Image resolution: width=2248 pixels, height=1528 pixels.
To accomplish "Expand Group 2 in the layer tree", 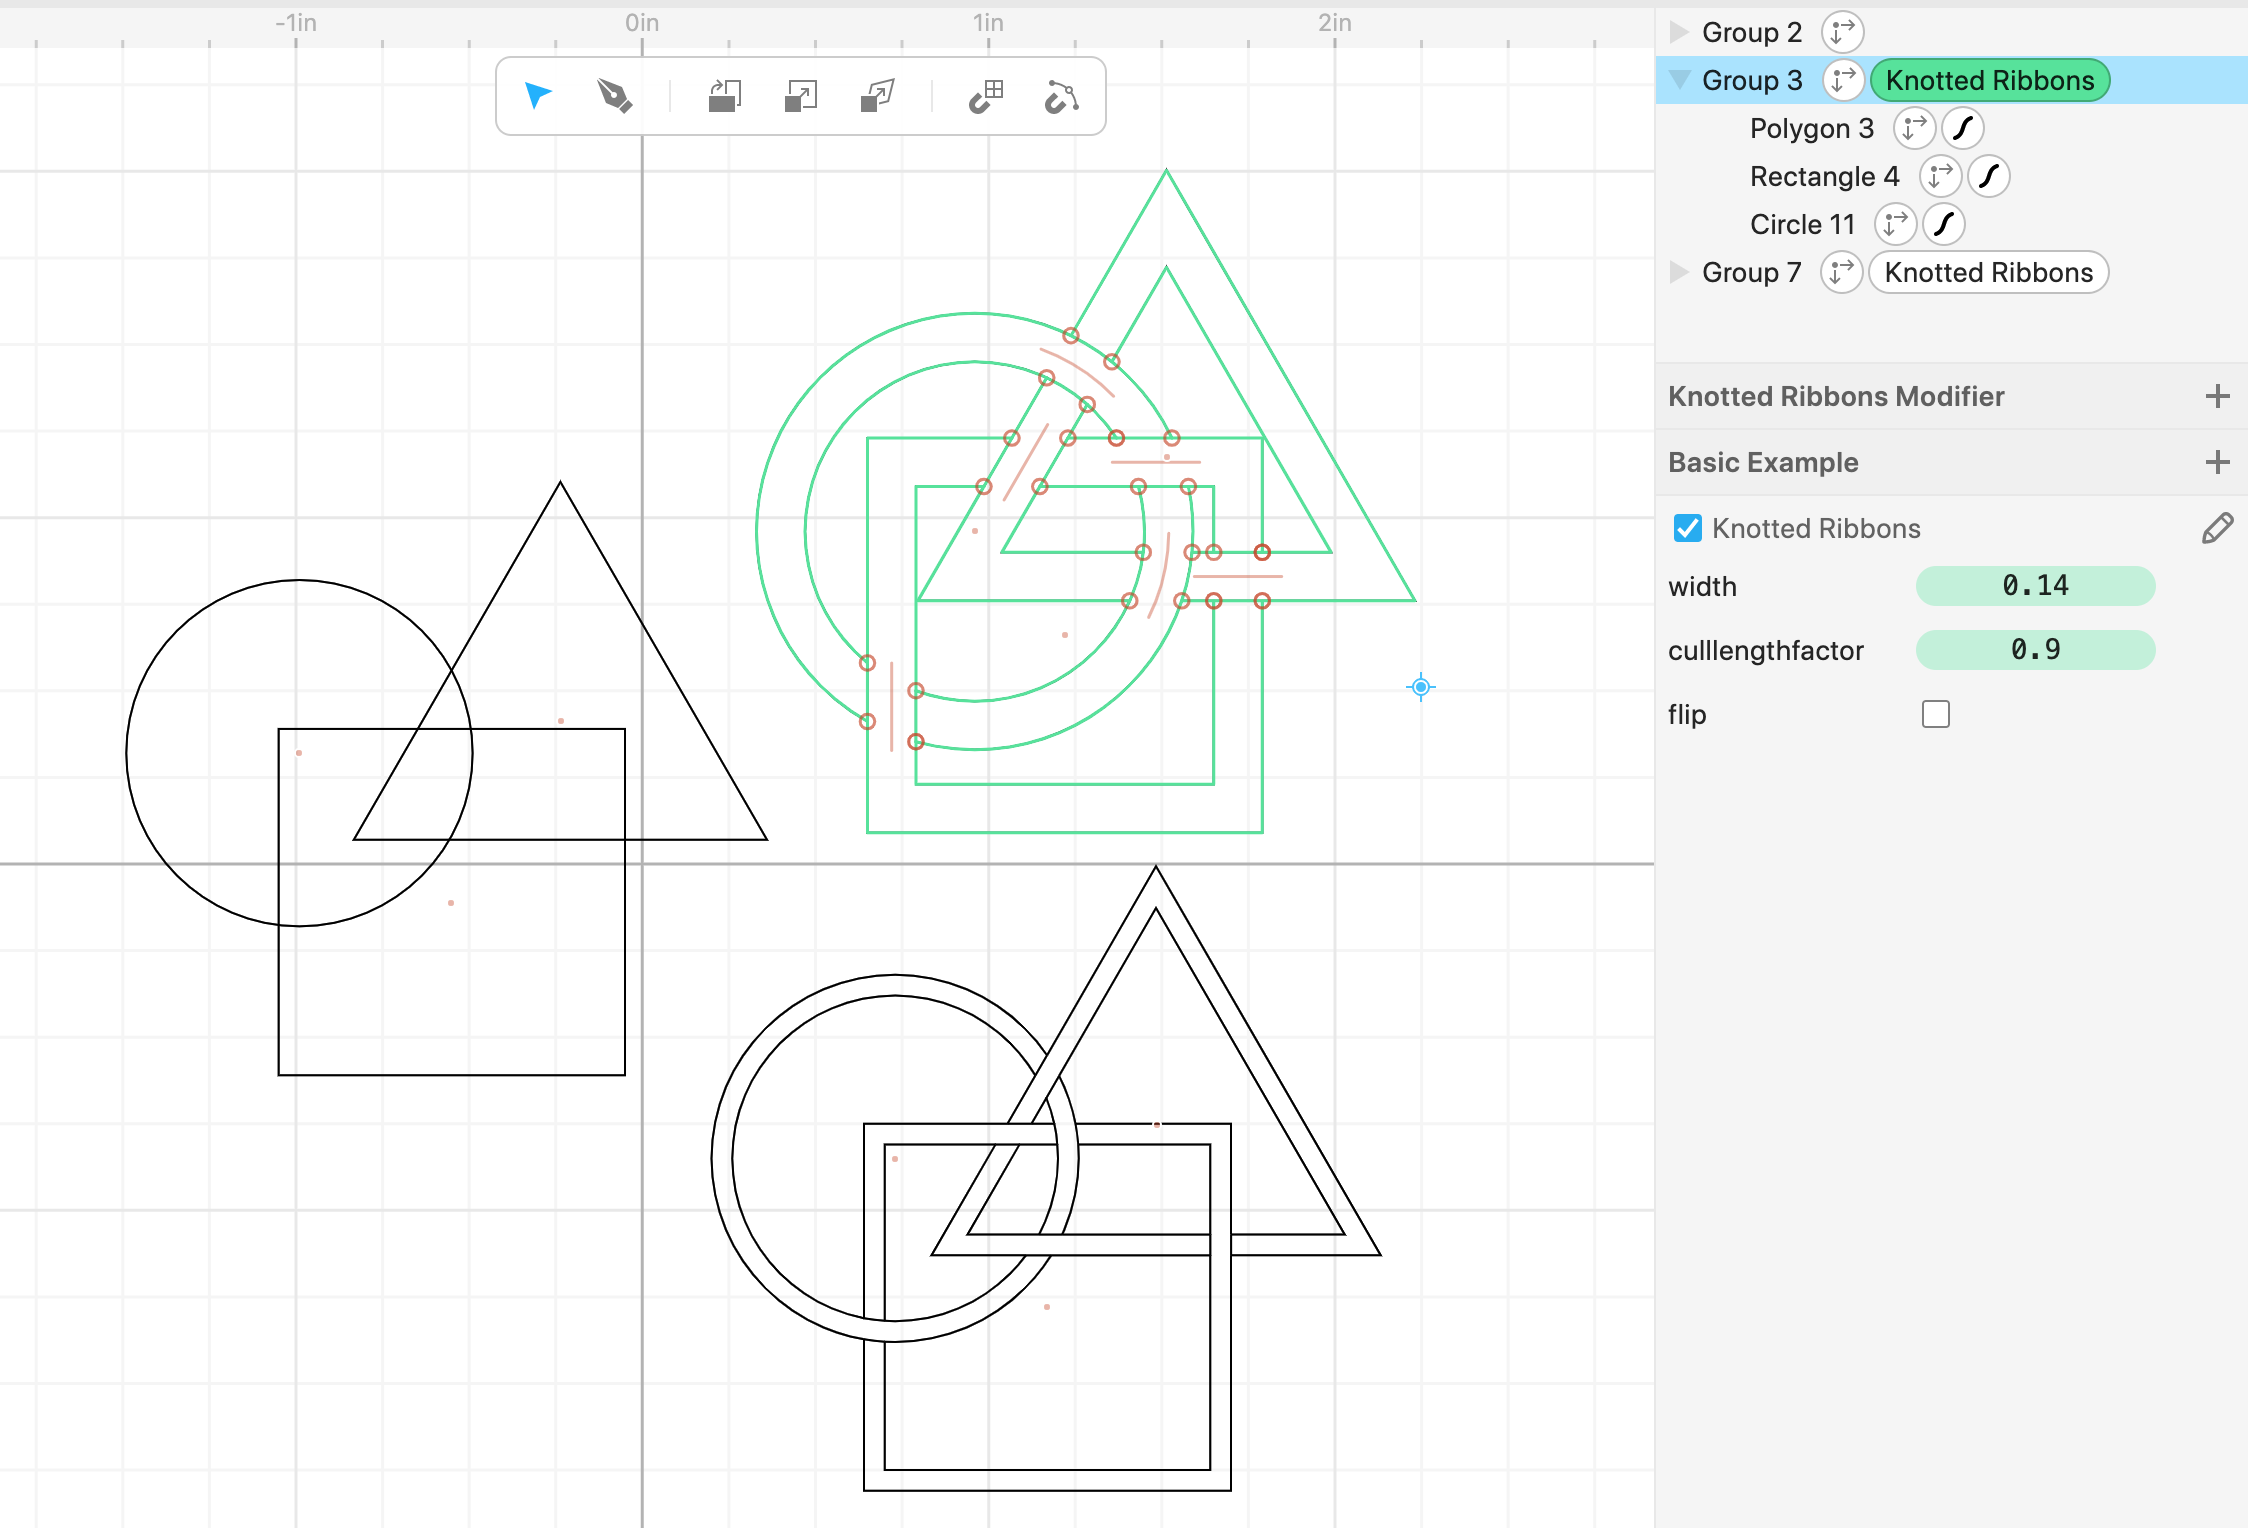I will tap(1679, 32).
